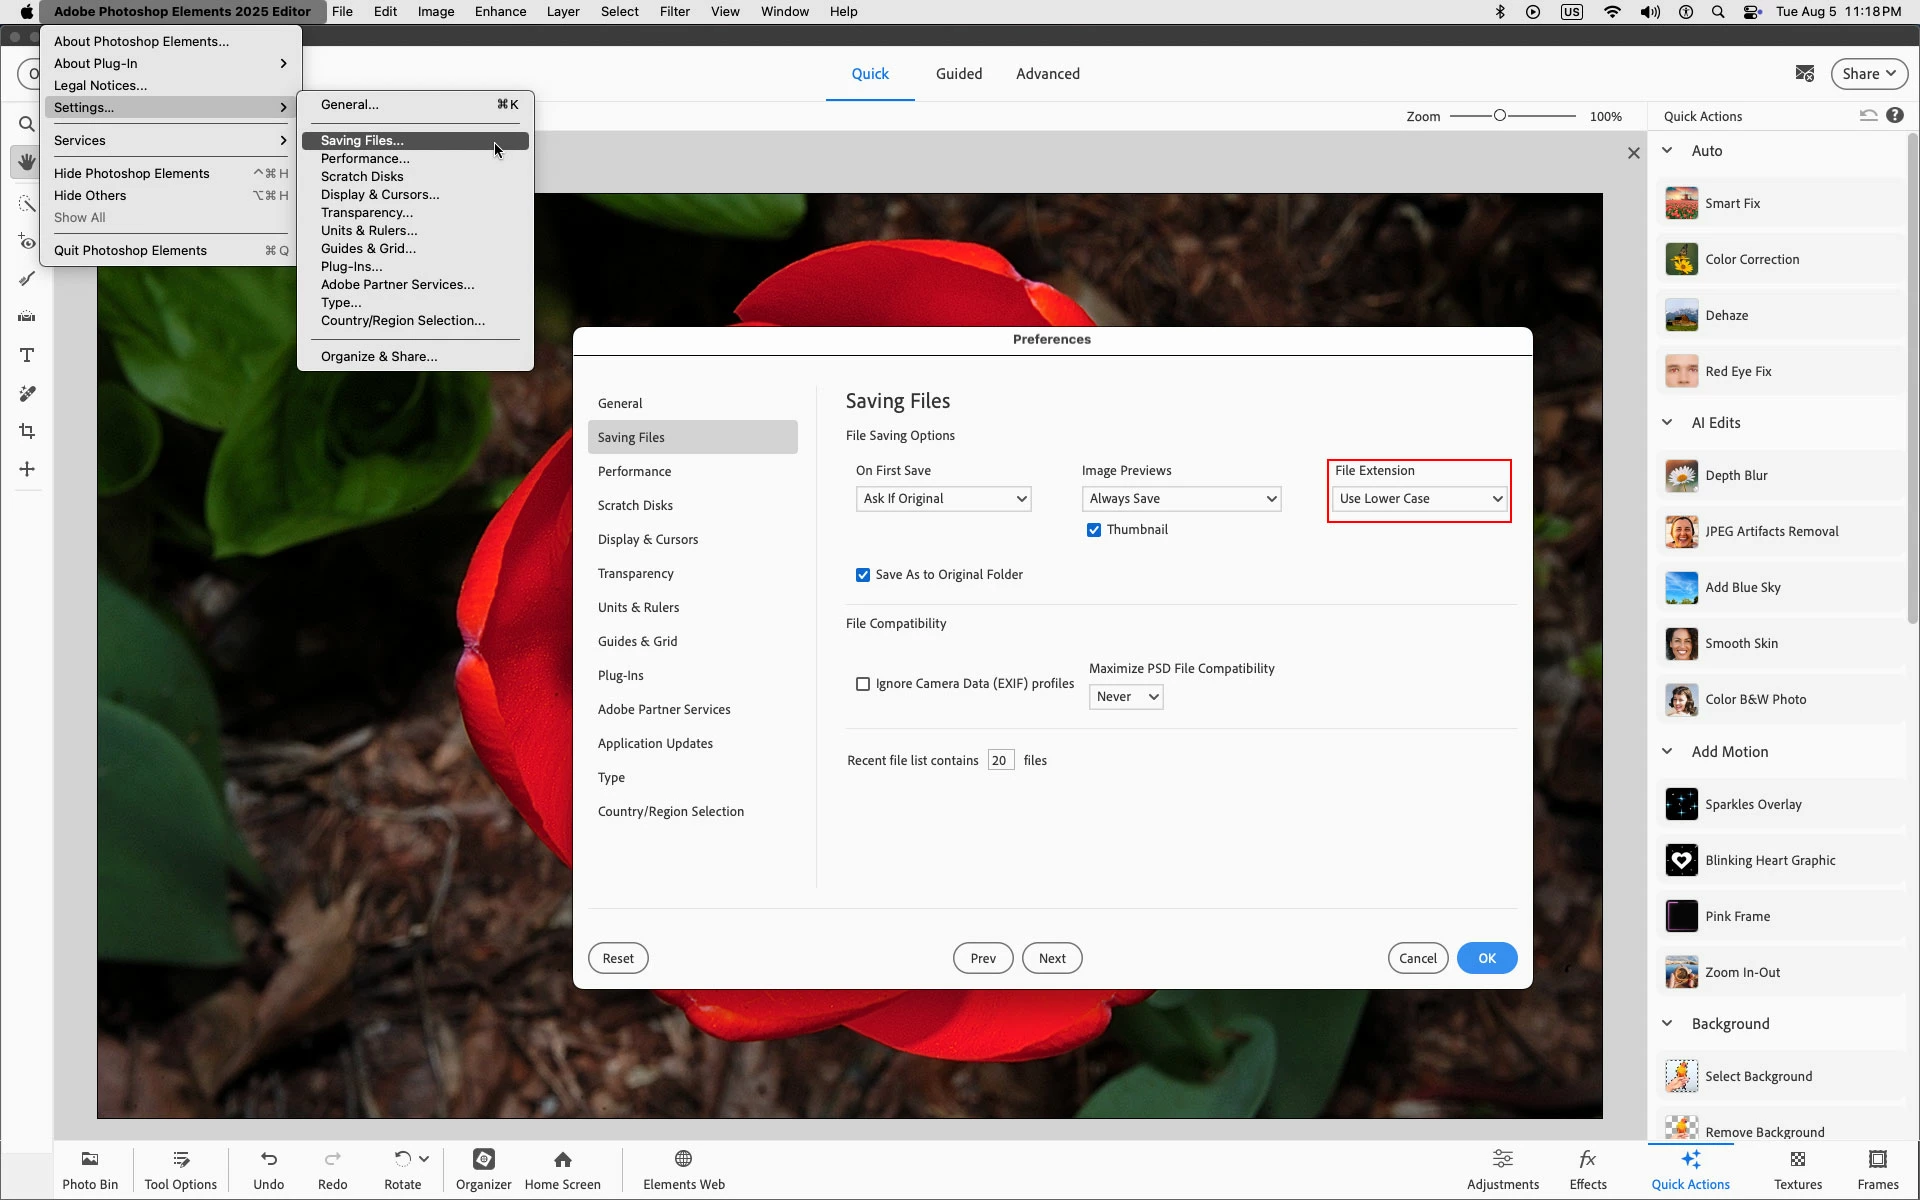The height and width of the screenshot is (1200, 1920).
Task: Select the Hand tool
Action: tap(27, 162)
